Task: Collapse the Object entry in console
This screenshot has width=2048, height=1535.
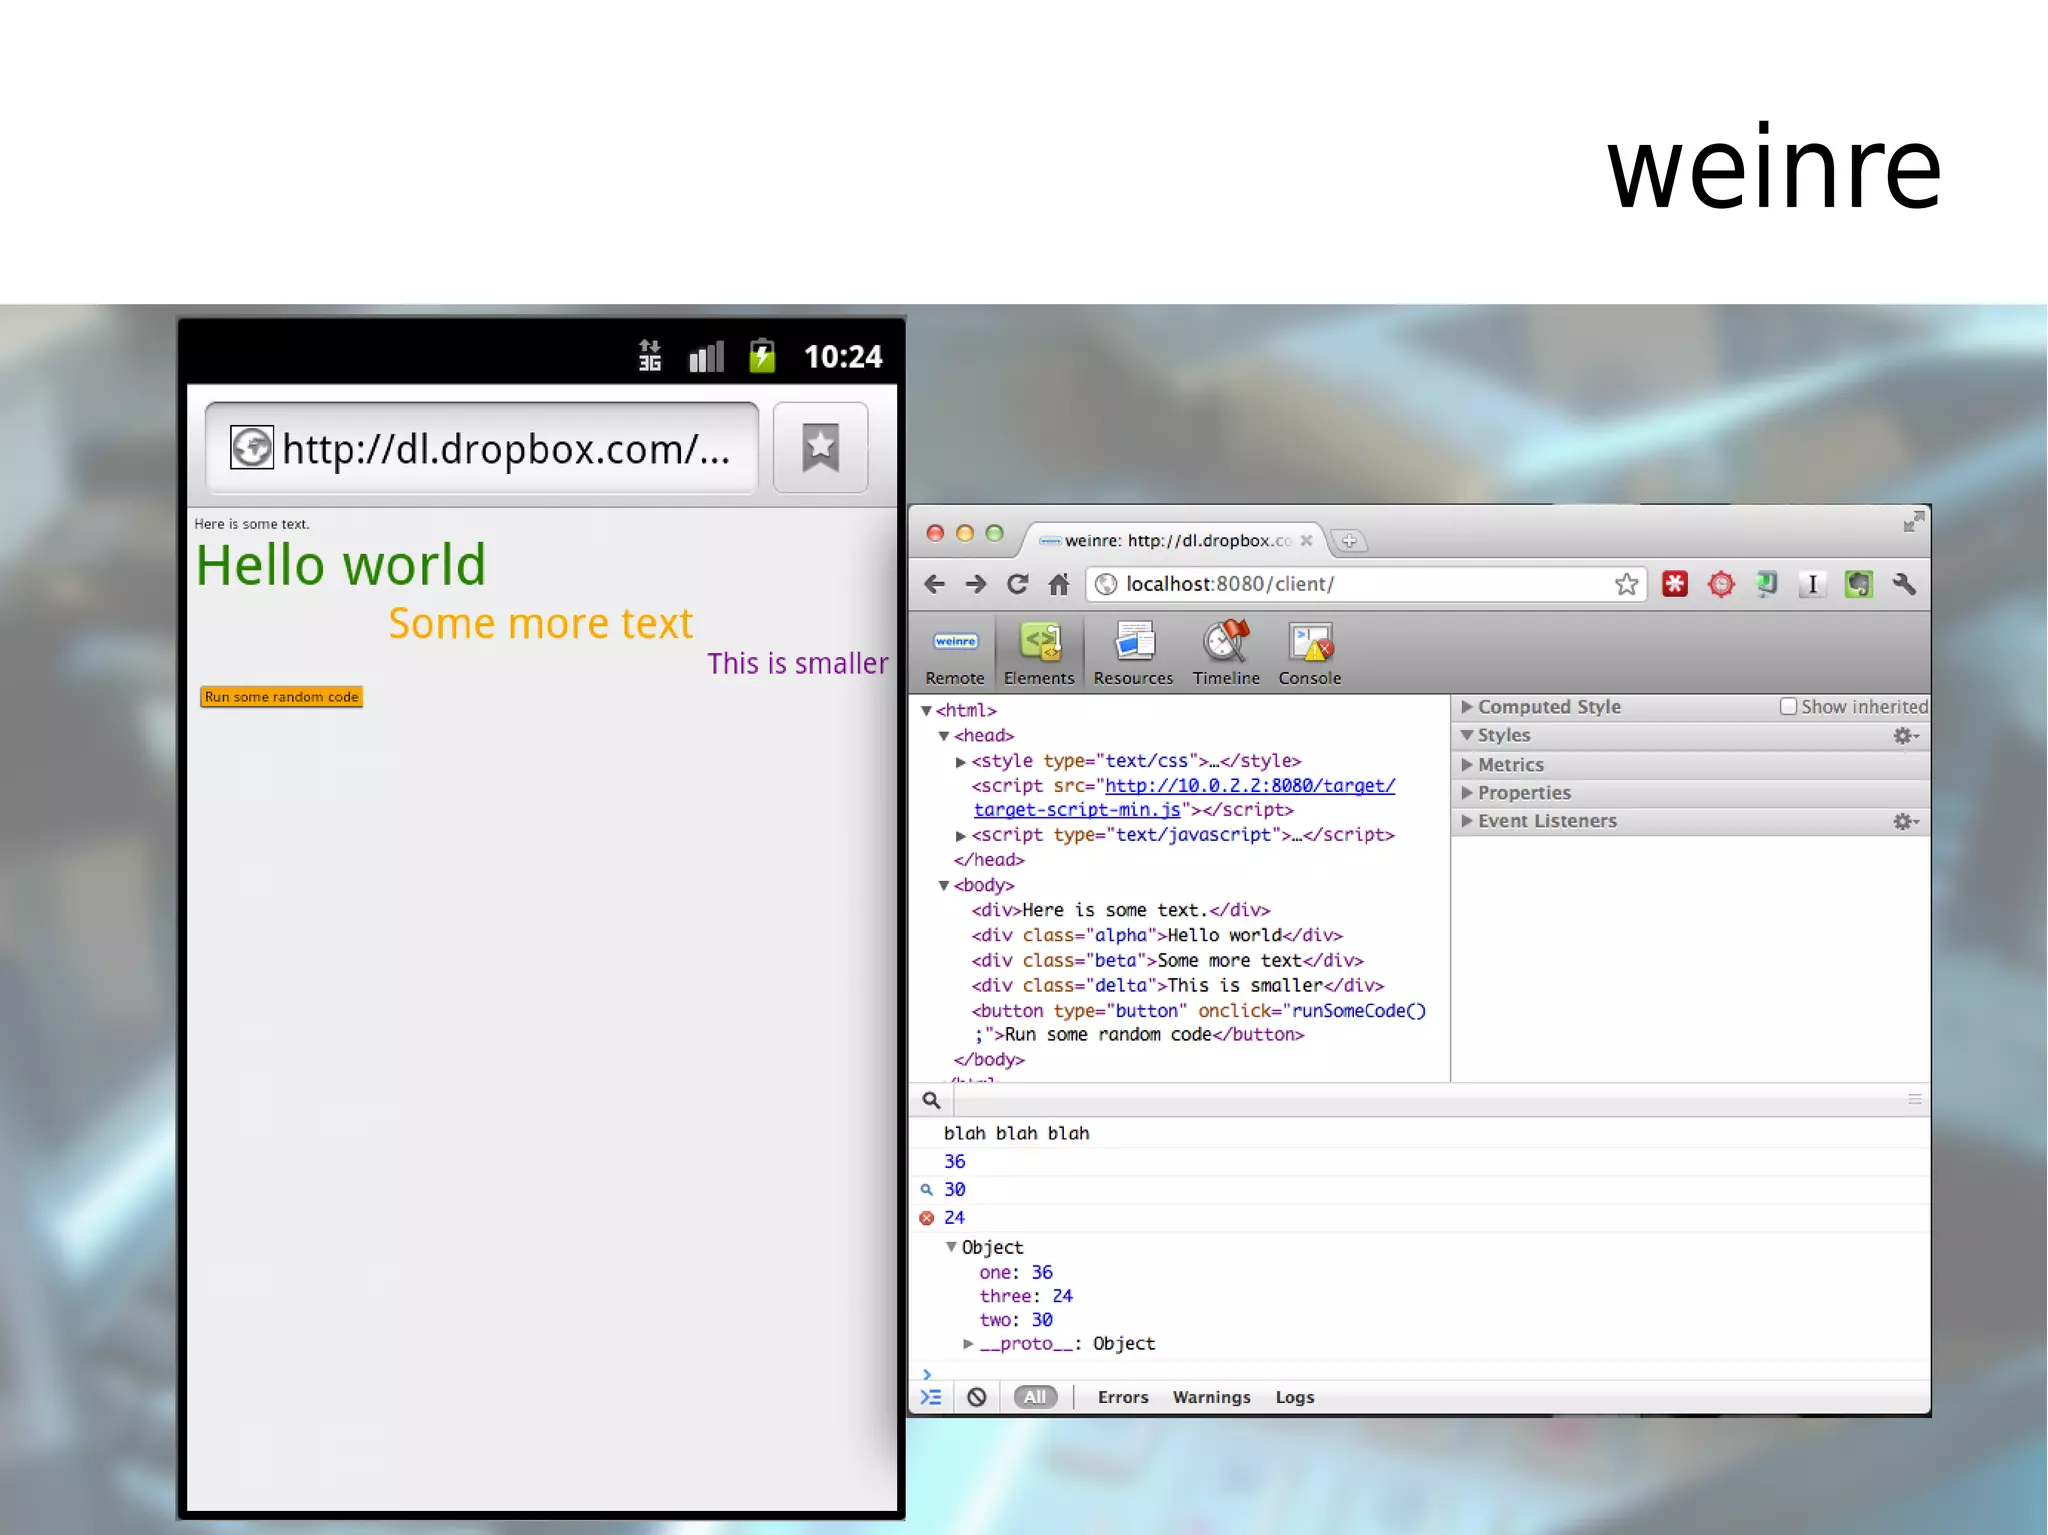Action: (x=951, y=1247)
